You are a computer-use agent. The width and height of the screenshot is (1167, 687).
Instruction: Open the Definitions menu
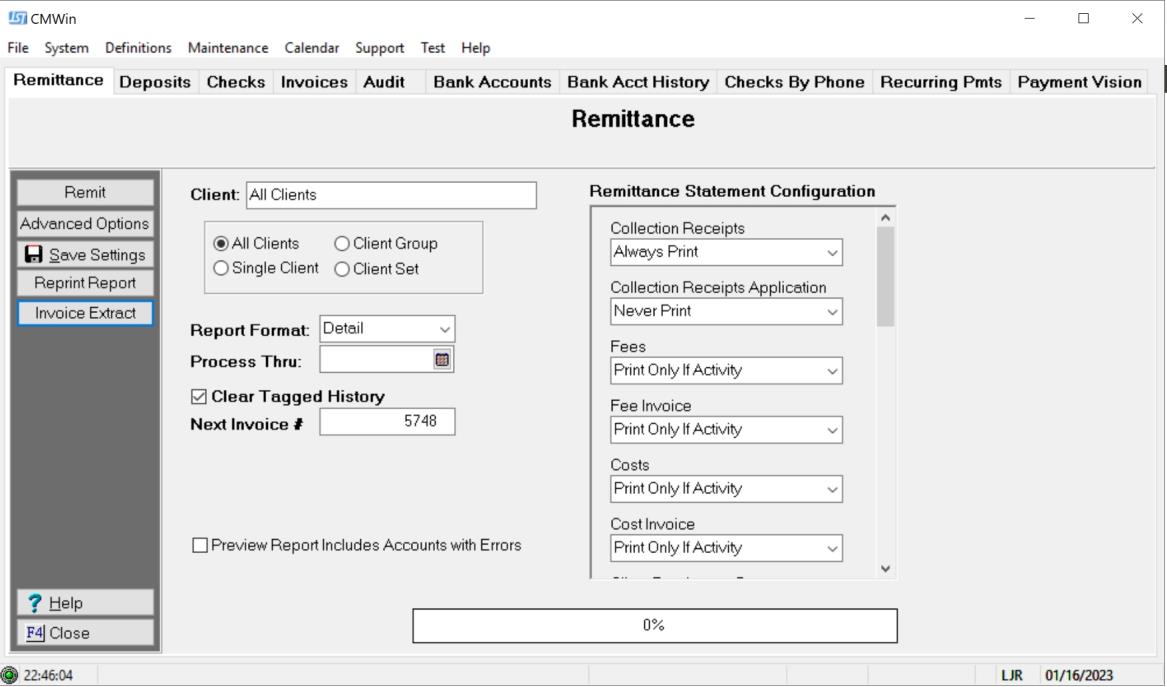tap(137, 47)
